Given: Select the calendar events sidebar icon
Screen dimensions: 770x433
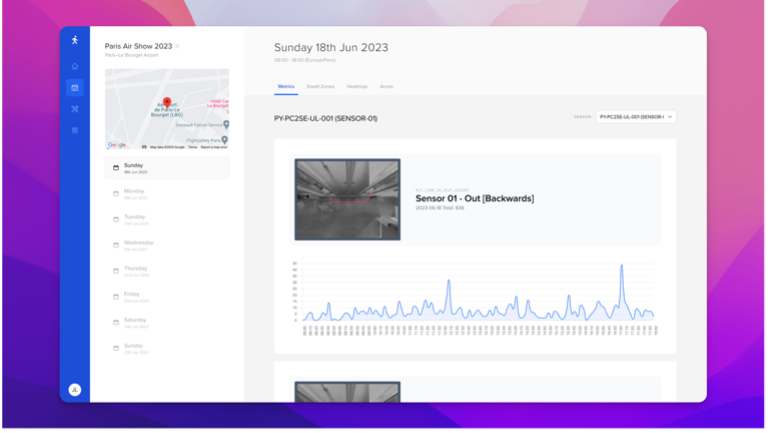Looking at the screenshot, I should (74, 87).
